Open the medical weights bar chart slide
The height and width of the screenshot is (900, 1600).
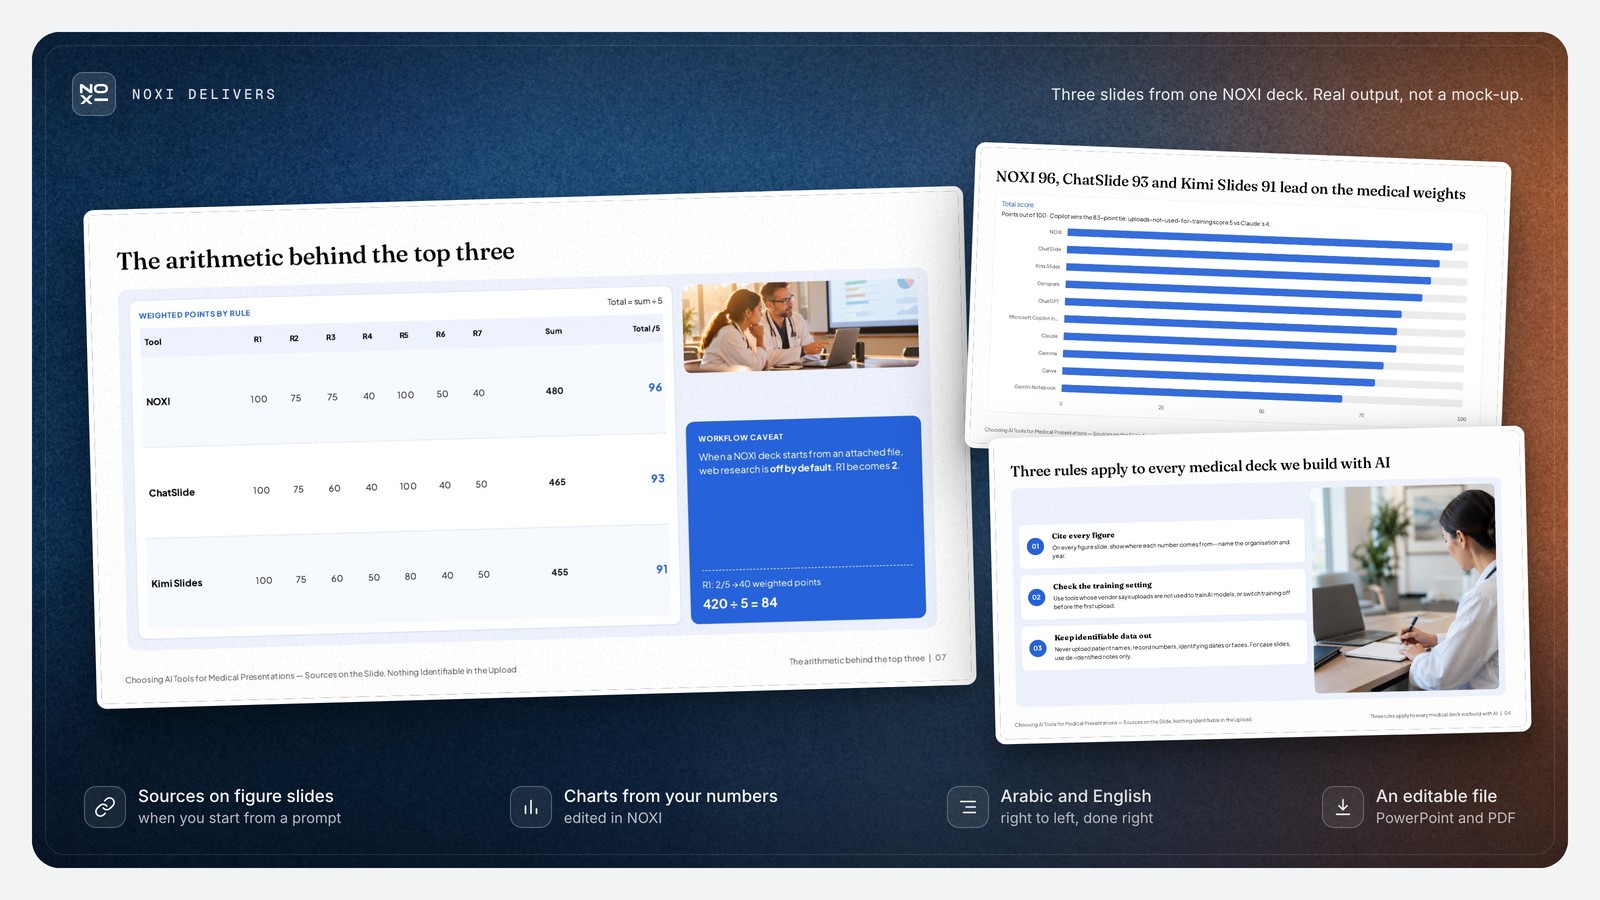pos(1238,295)
